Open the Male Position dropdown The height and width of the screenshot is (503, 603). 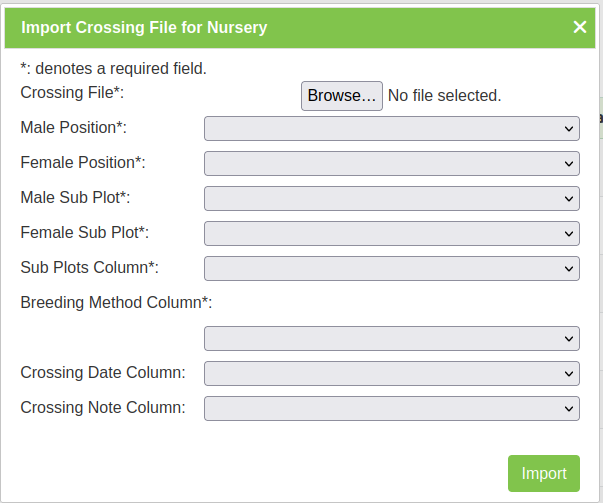click(391, 128)
